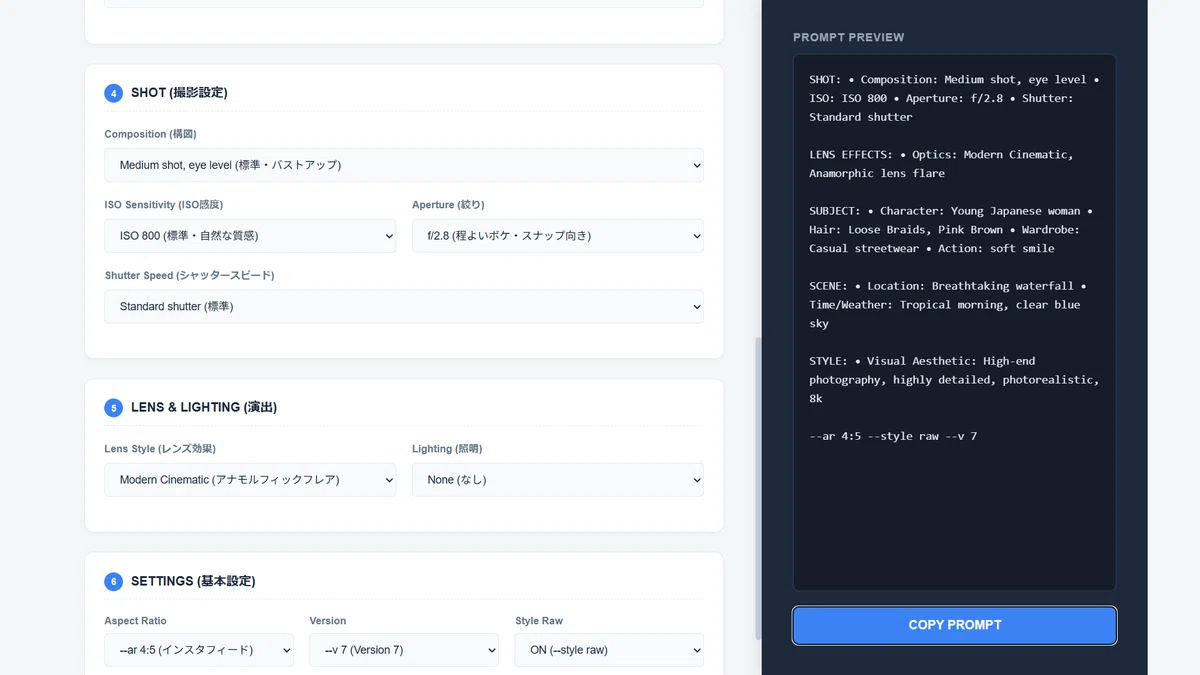Open the Lighting dropdown set to None
The height and width of the screenshot is (675, 1200).
click(558, 480)
